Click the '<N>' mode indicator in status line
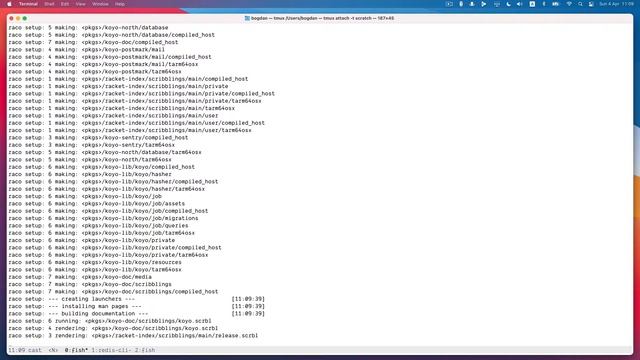The height and width of the screenshot is (360, 640). point(53,350)
